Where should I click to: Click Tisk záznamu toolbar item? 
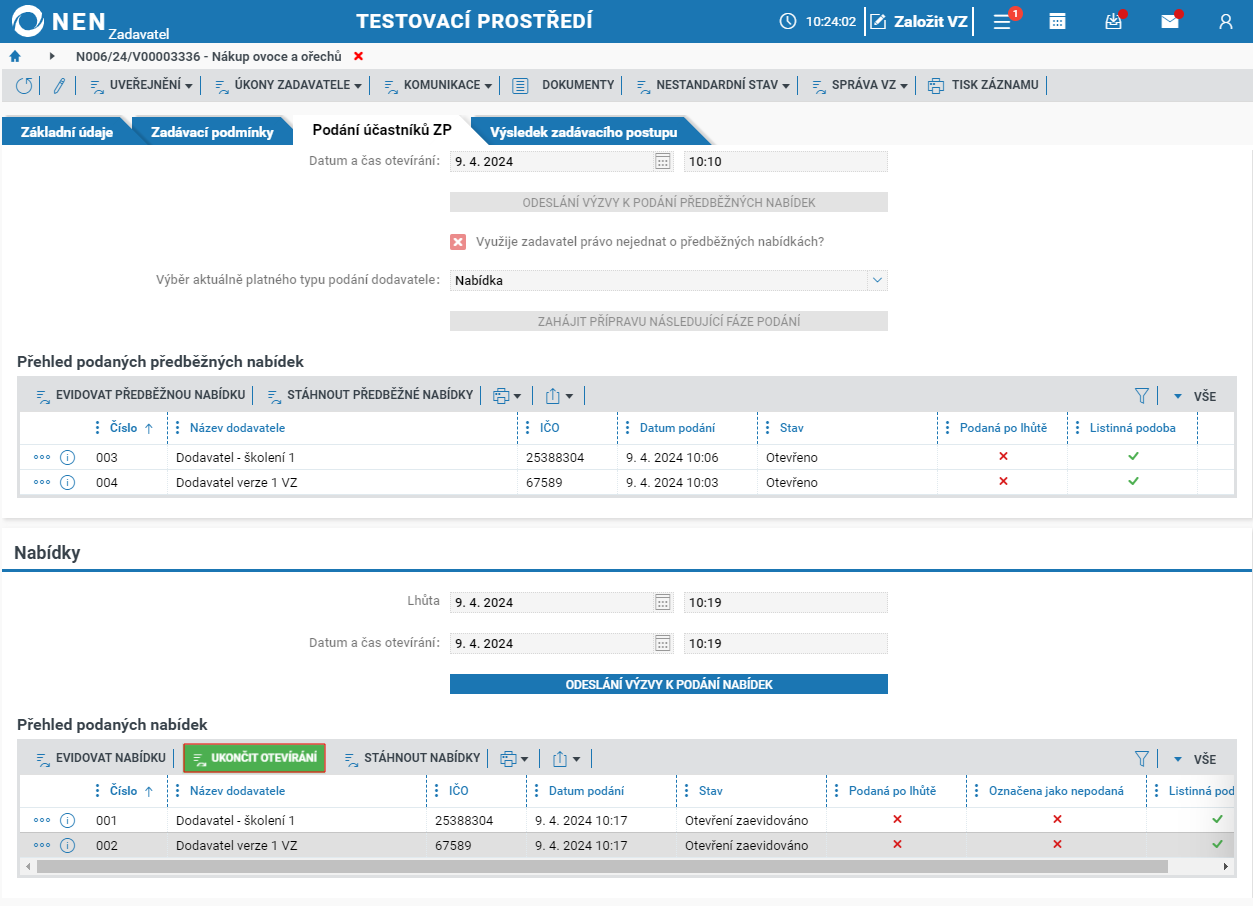click(x=984, y=86)
